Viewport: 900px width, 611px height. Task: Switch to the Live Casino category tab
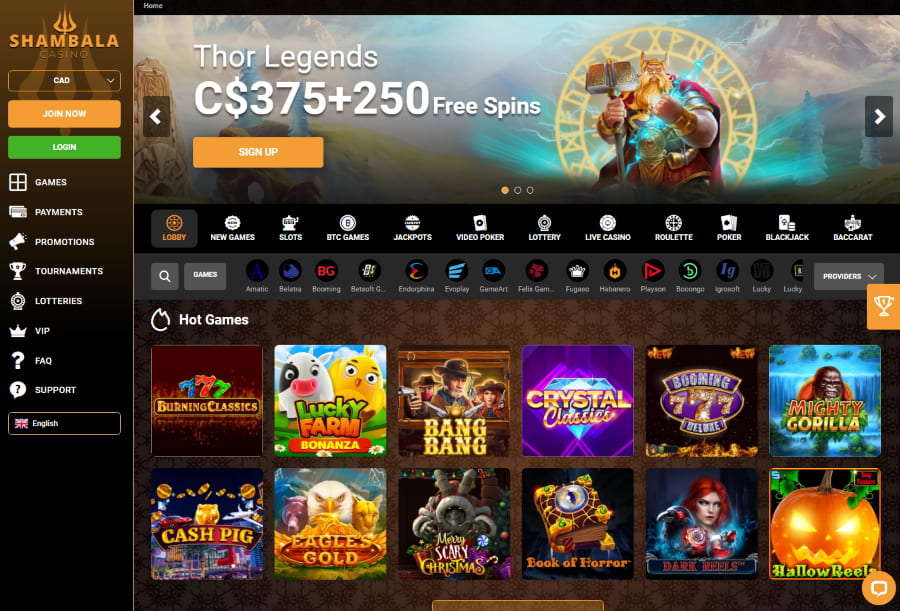pos(607,228)
